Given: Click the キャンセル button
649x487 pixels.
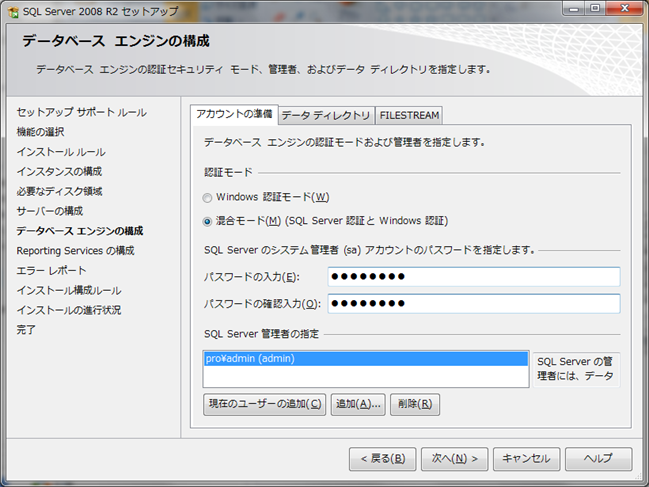Looking at the screenshot, I should click(526, 458).
